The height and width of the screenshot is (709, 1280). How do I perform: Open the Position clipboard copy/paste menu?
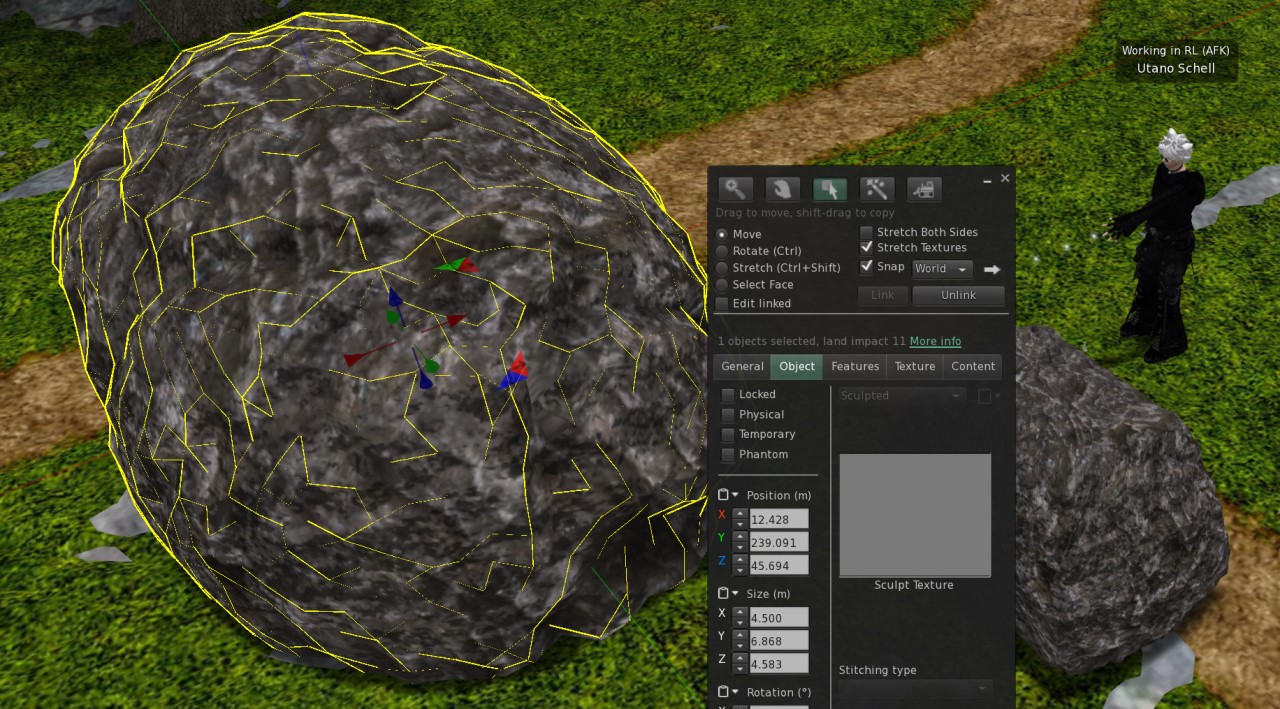pyautogui.click(x=728, y=495)
